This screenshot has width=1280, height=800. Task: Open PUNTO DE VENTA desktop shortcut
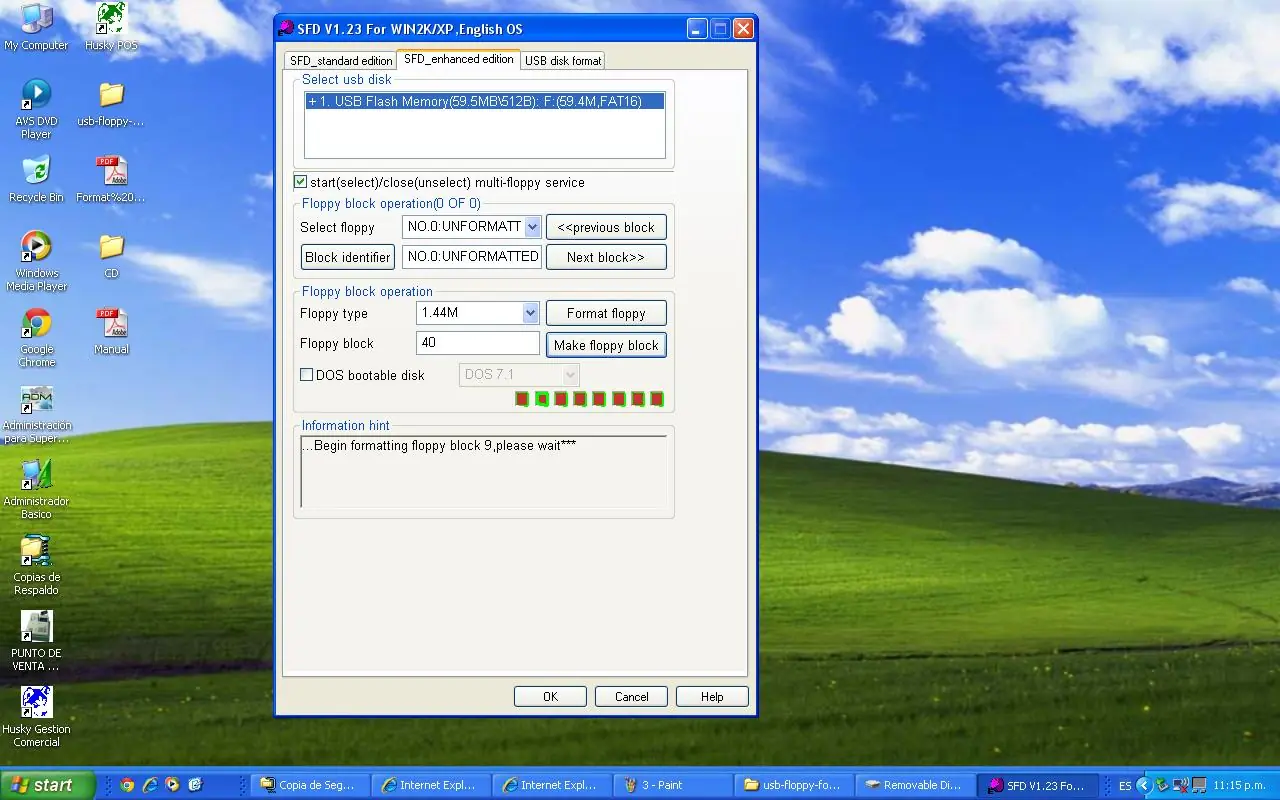coord(36,641)
